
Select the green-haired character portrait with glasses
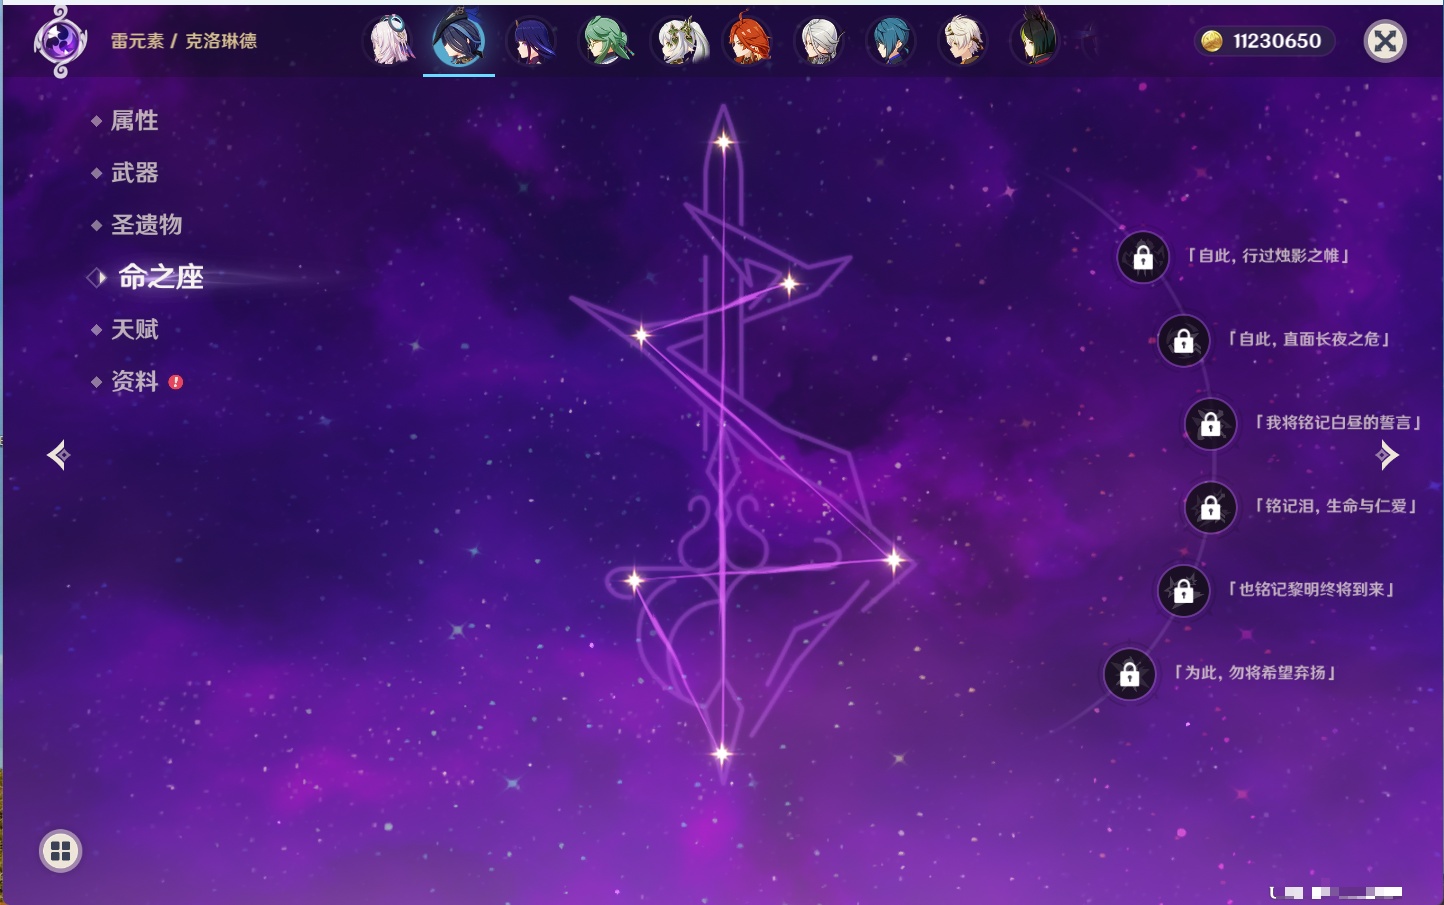point(606,41)
